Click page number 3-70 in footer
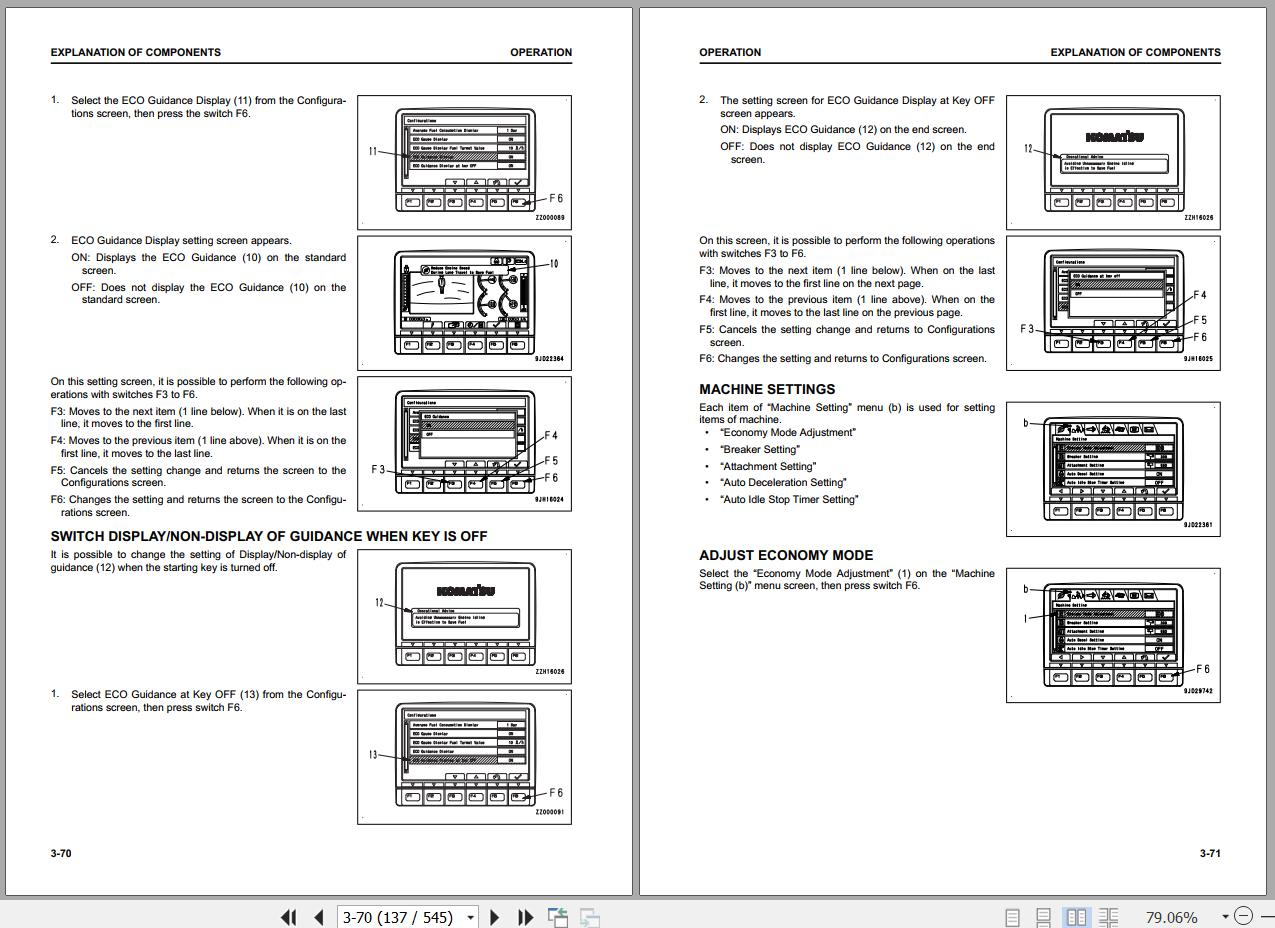The image size is (1275, 928). point(61,853)
